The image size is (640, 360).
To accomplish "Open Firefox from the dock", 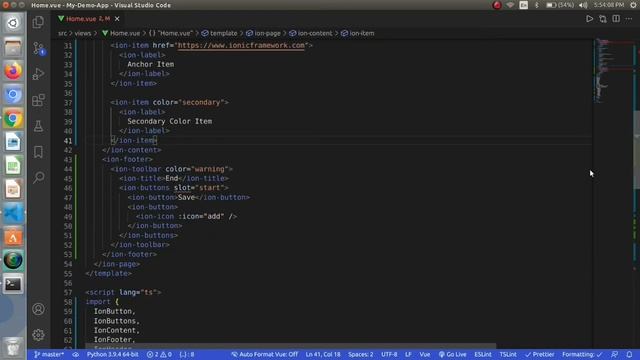I will click(13, 71).
